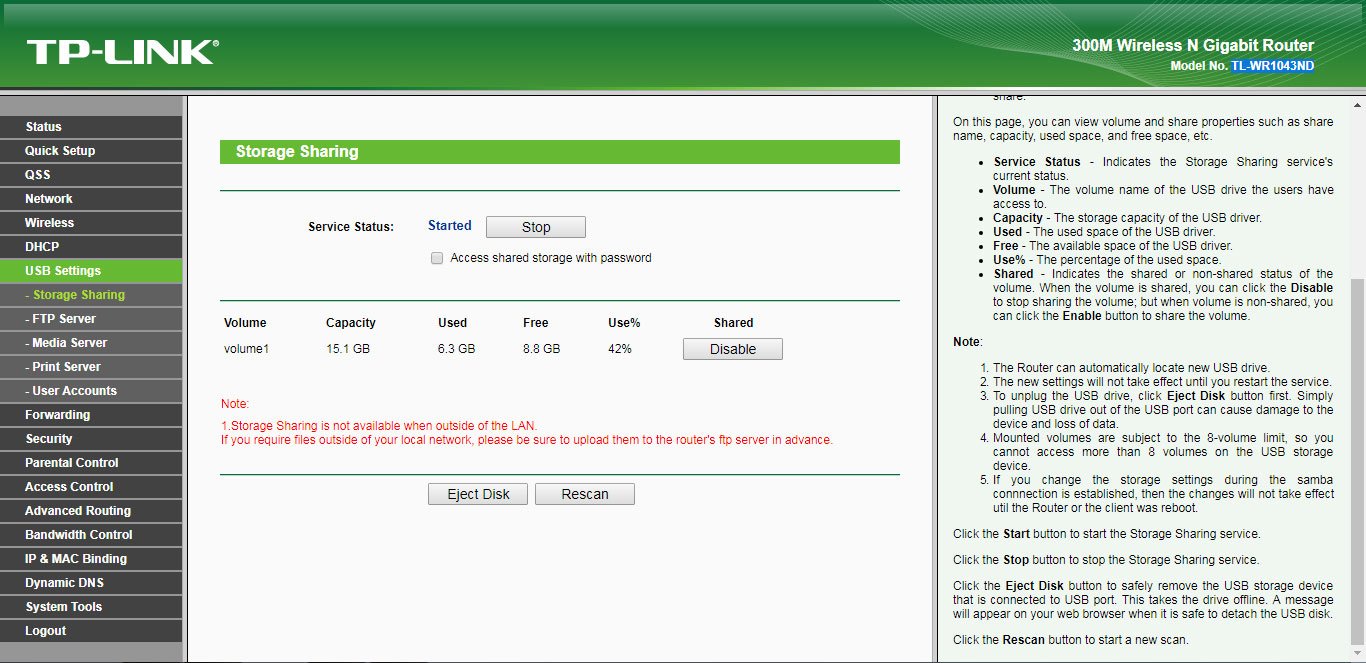Open Print Server submenu
The width and height of the screenshot is (1366, 663).
[x=66, y=367]
